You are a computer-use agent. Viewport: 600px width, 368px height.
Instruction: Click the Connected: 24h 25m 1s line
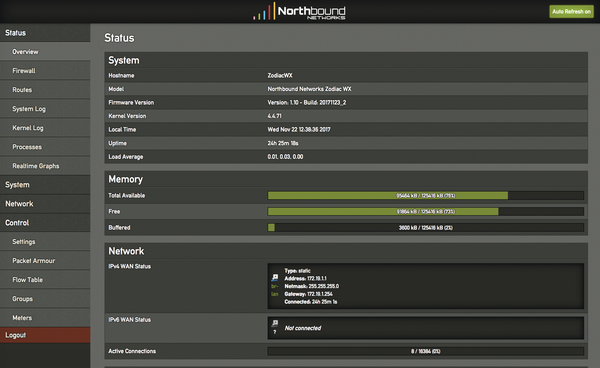pos(311,302)
